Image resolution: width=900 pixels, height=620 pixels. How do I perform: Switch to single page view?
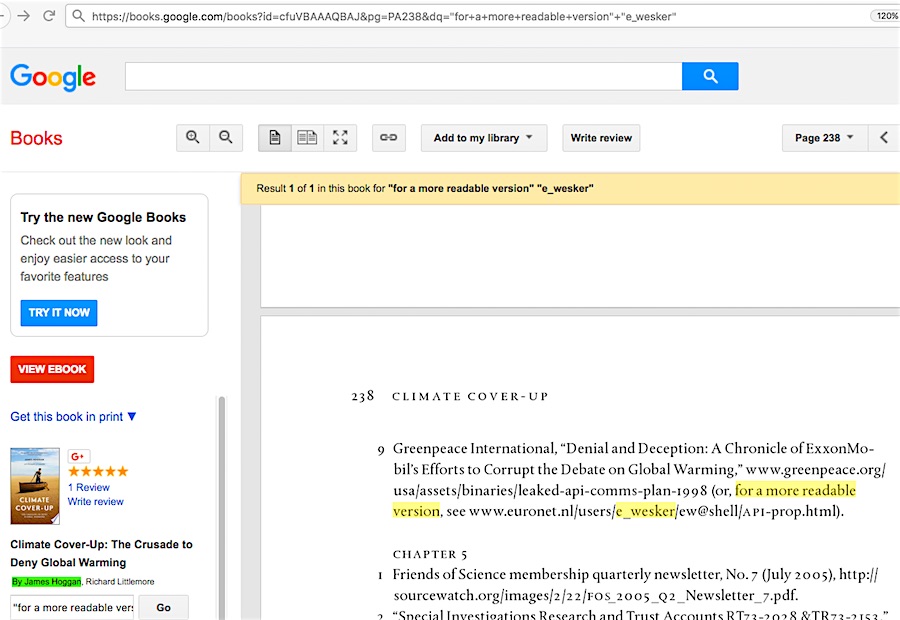[x=275, y=138]
